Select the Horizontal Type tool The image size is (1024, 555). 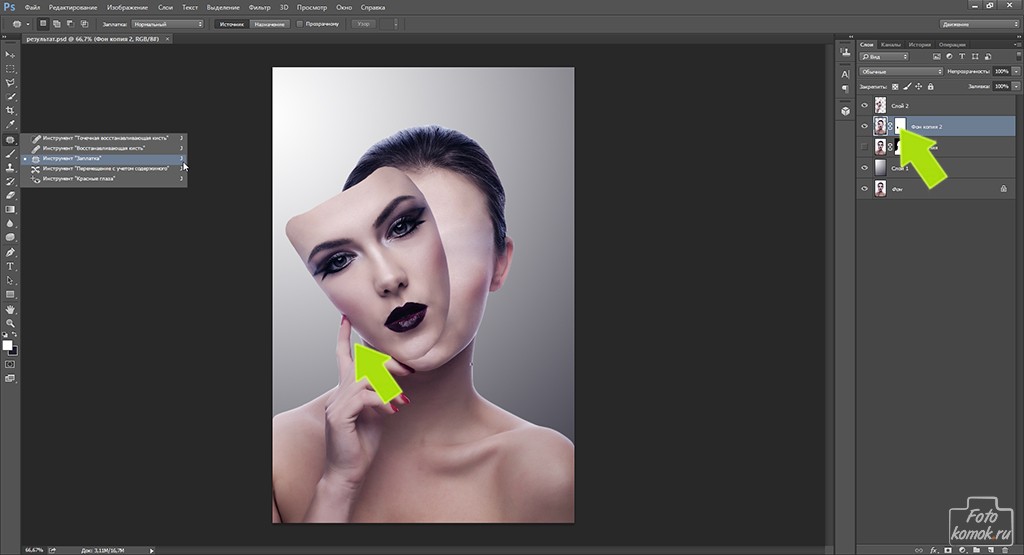tap(10, 266)
